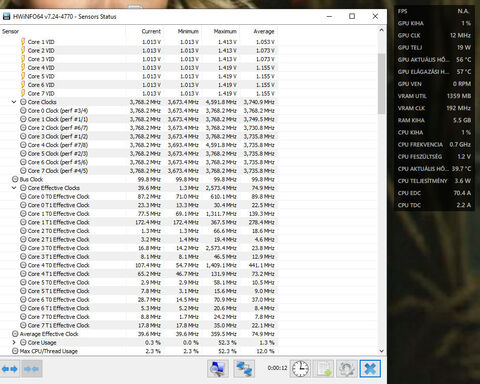Select Core 6 T1 Effective Clock row
The width and height of the screenshot is (480, 384).
pos(139,308)
